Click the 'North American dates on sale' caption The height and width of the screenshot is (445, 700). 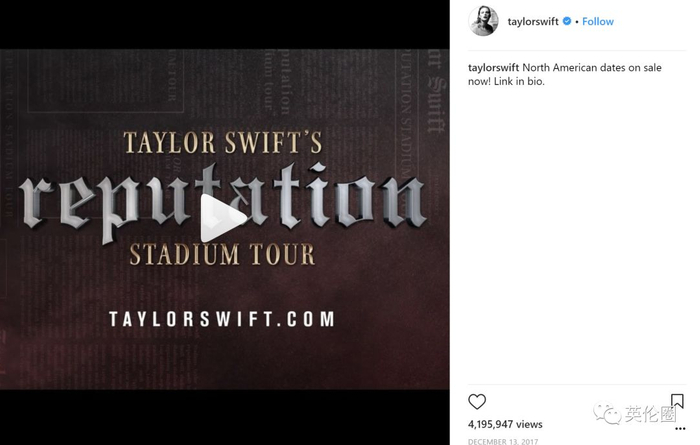point(592,67)
